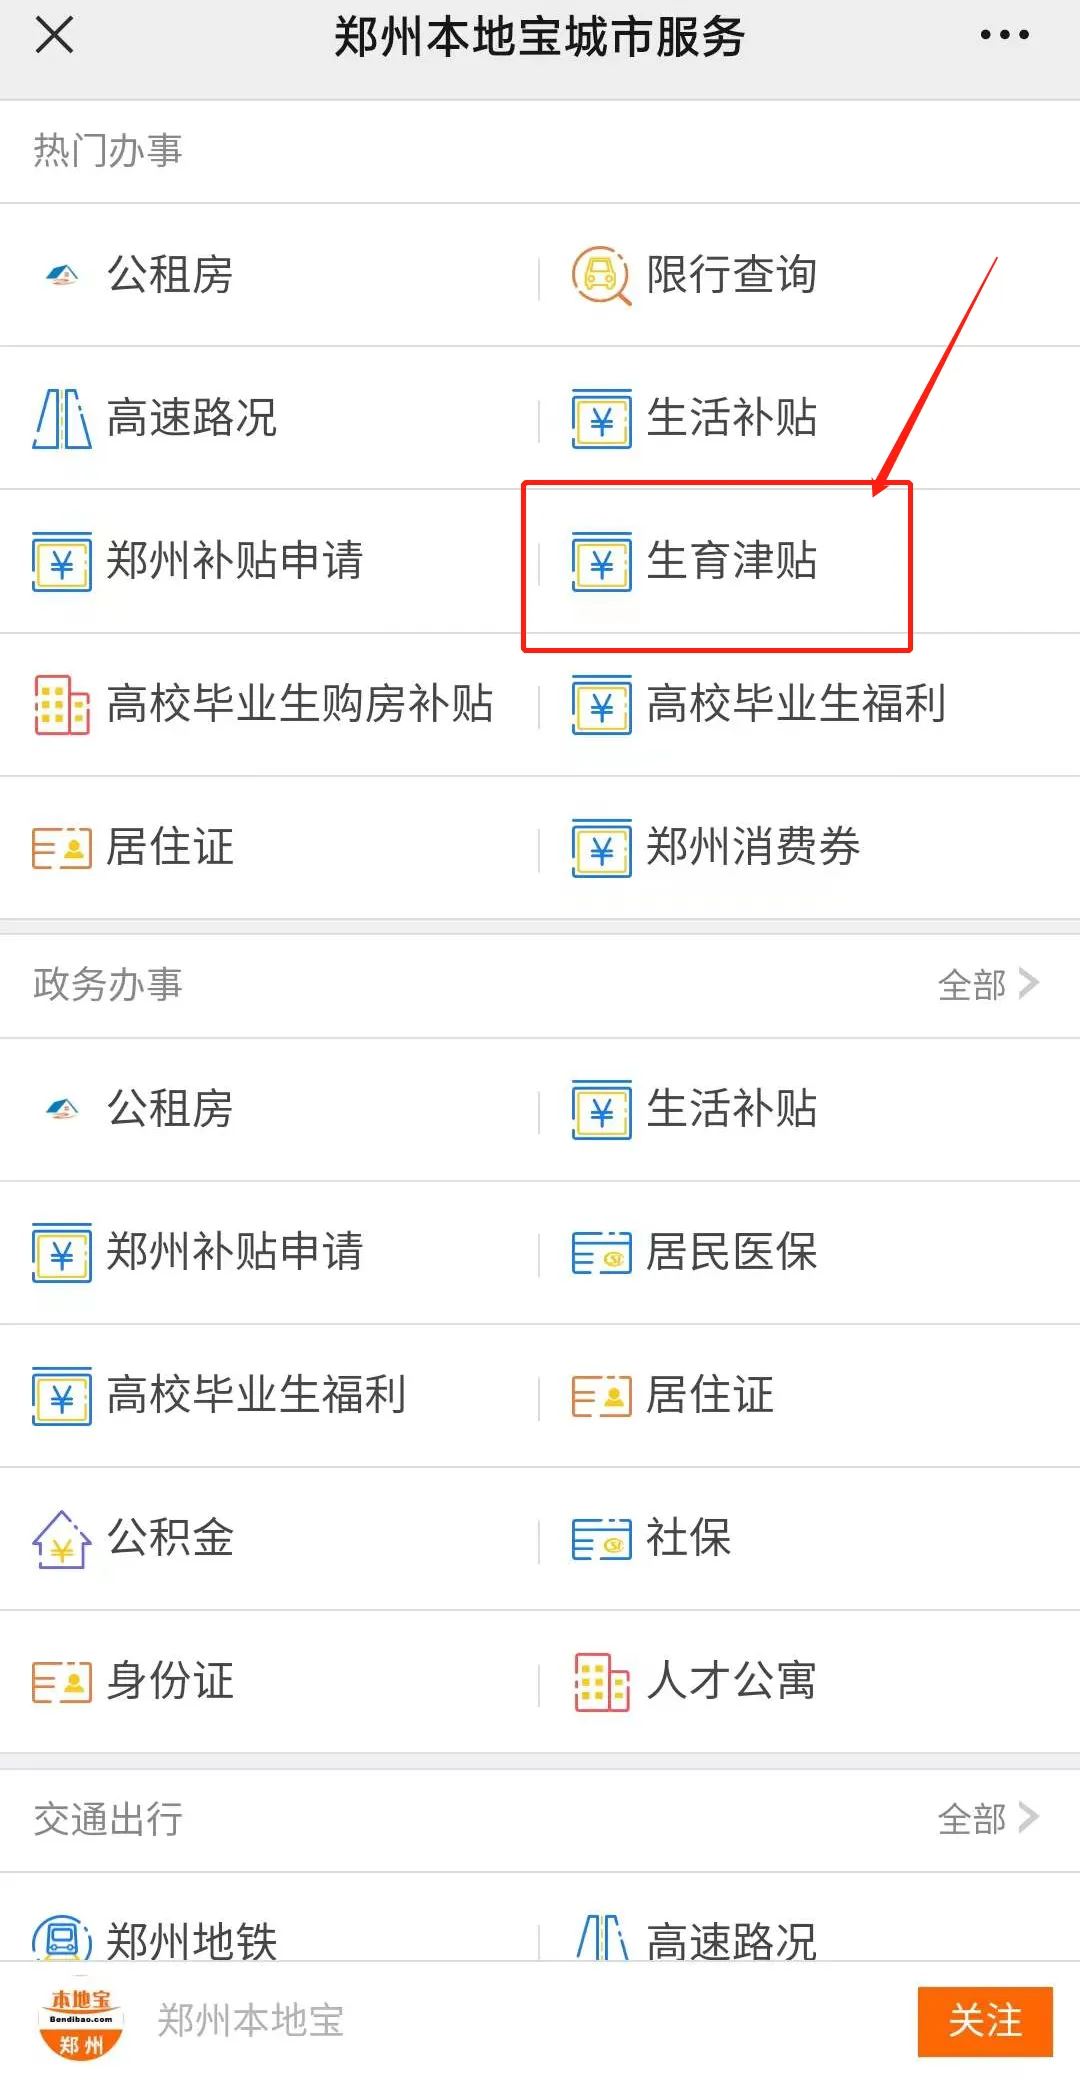Tap the highway icon for 高速路况 in 热门办事
This screenshot has width=1080, height=2080.
tap(62, 418)
